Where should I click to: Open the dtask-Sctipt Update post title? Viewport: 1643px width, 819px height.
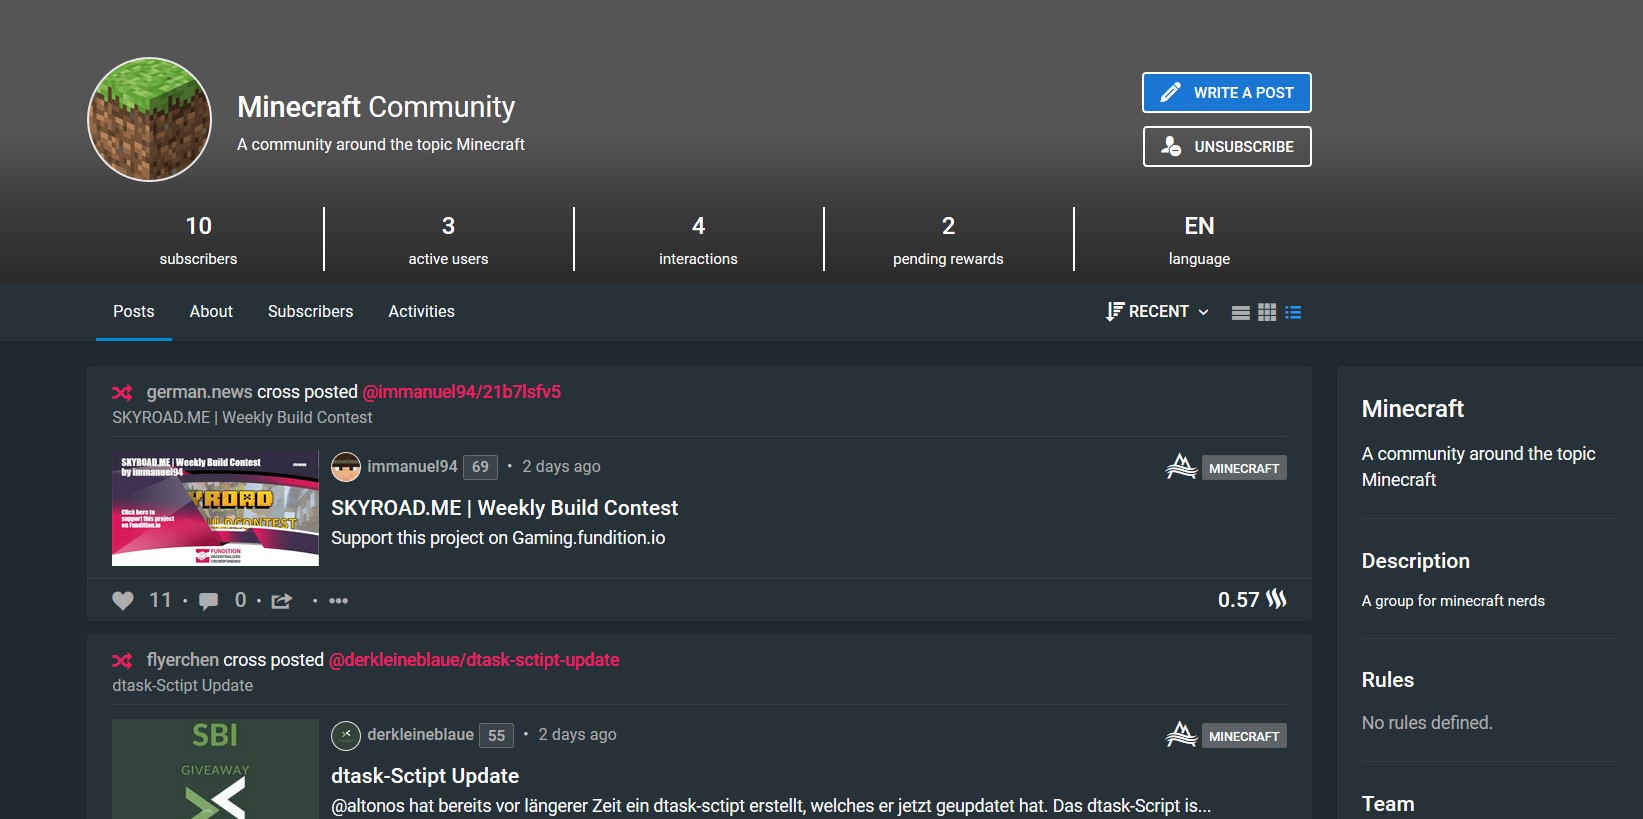(x=425, y=776)
